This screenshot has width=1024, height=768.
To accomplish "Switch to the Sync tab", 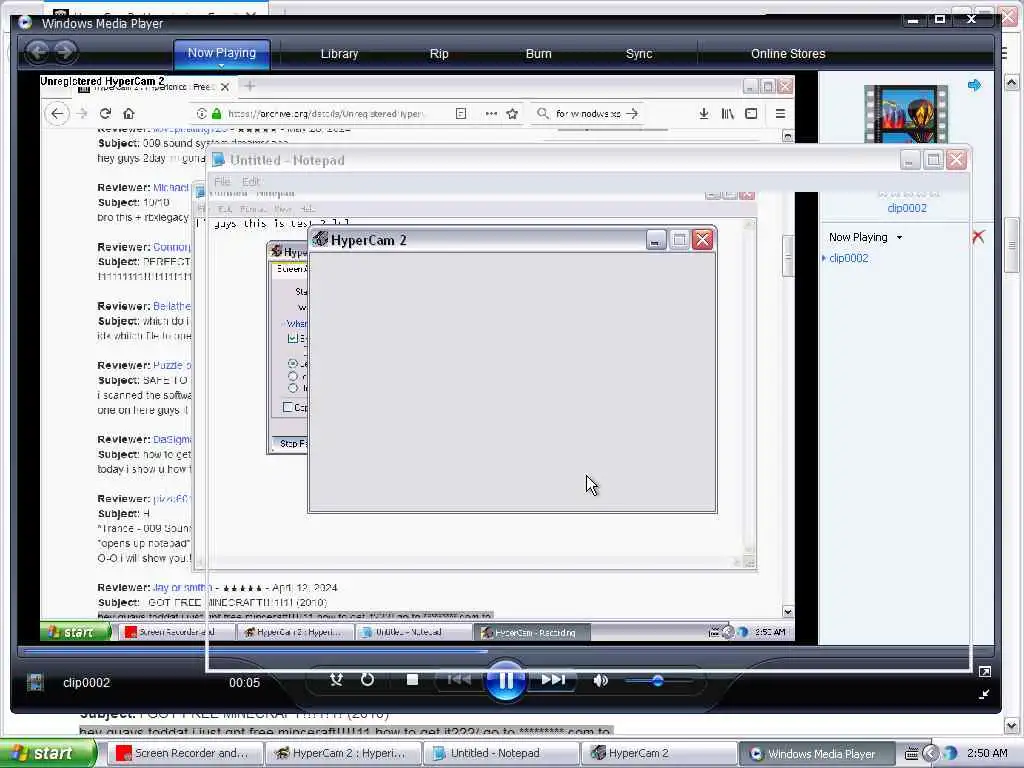I will (639, 54).
